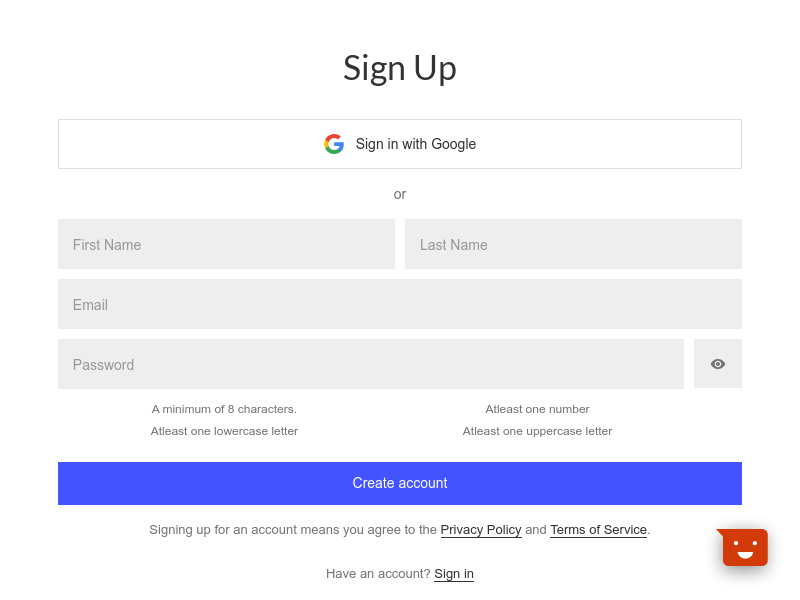
Task: Click the 'Atleast one number' hint
Action: [x=537, y=409]
